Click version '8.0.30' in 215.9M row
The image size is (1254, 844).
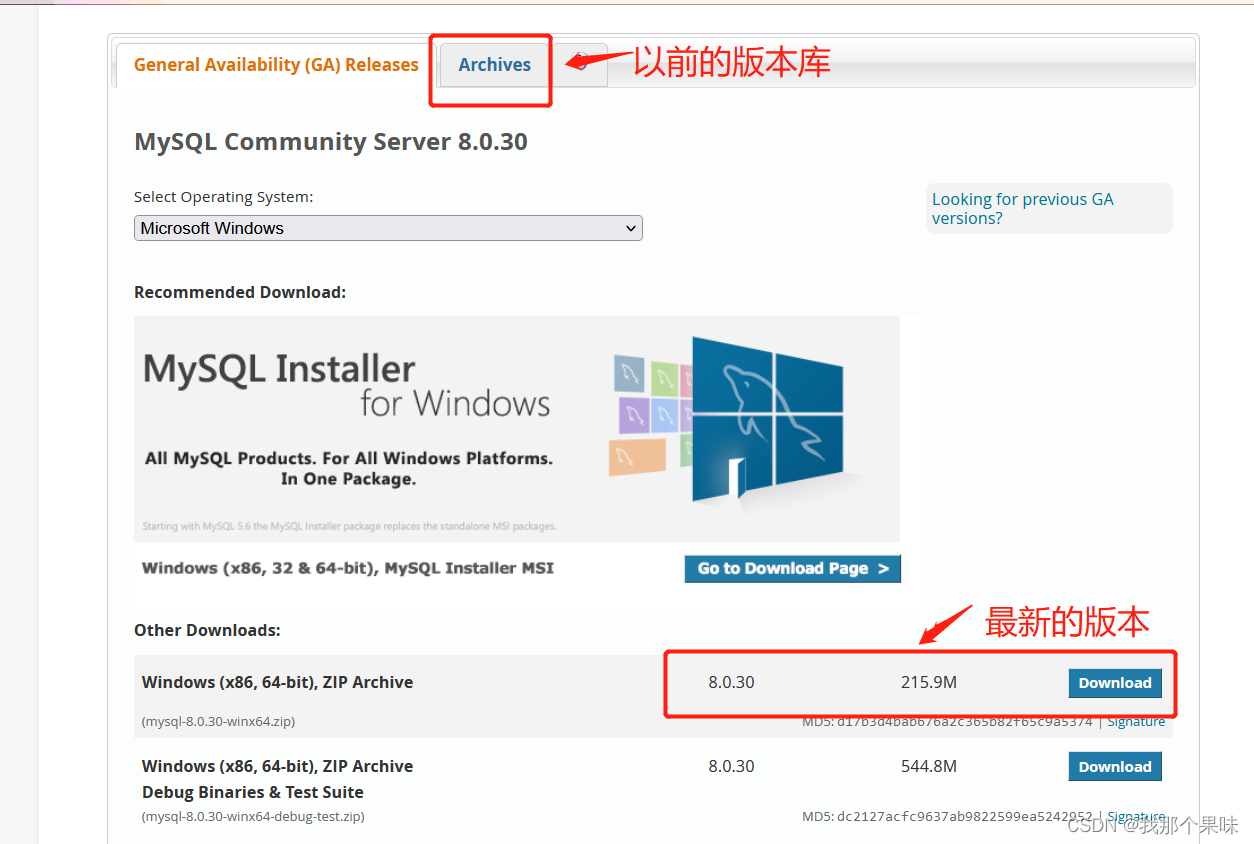[731, 682]
